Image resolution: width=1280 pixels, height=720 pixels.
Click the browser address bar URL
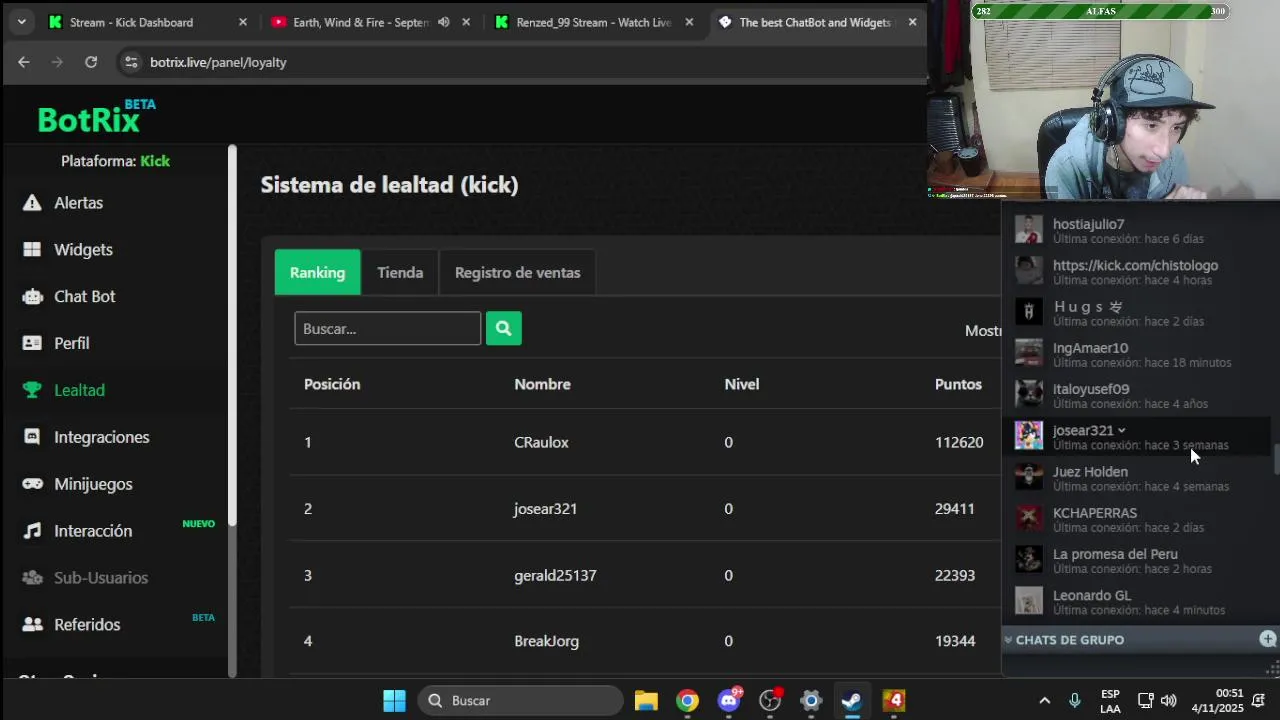coord(218,62)
